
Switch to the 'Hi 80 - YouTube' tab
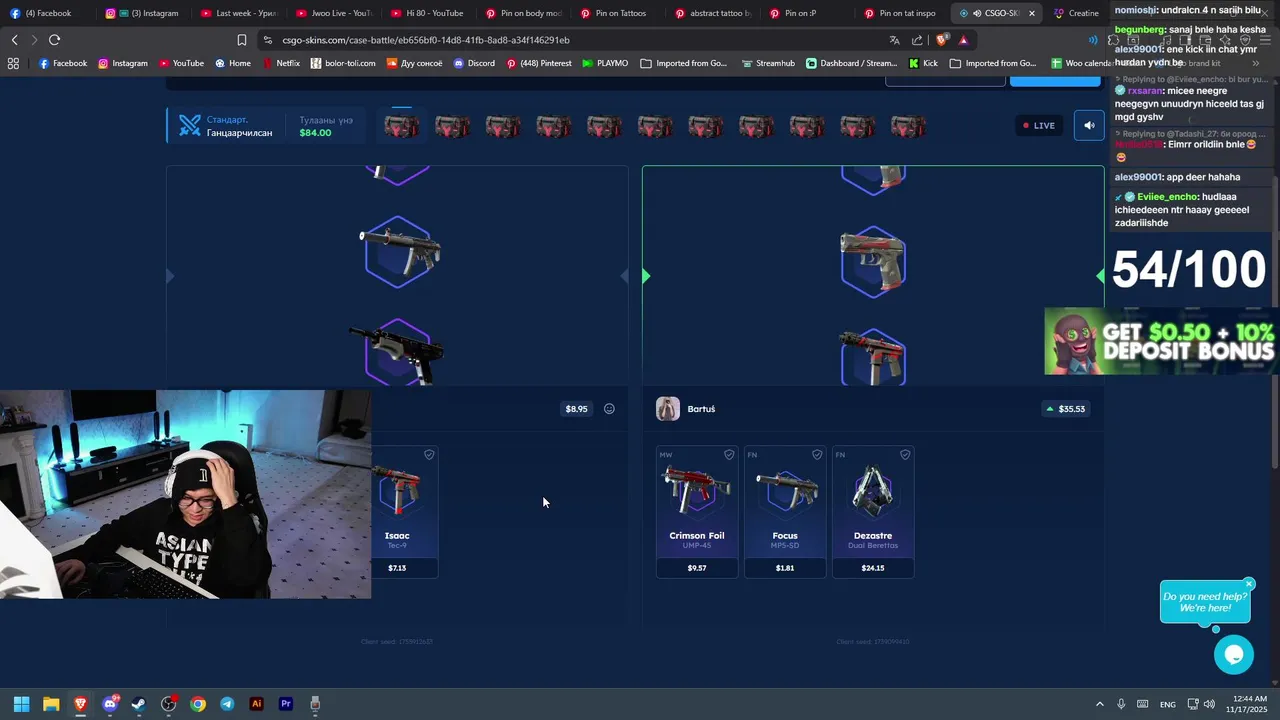coord(428,13)
